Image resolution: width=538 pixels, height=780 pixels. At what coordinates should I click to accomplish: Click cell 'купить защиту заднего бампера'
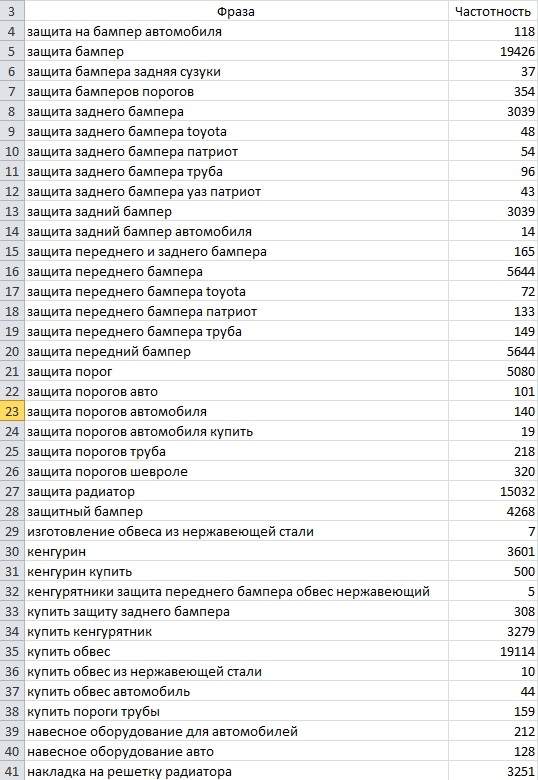coord(236,611)
